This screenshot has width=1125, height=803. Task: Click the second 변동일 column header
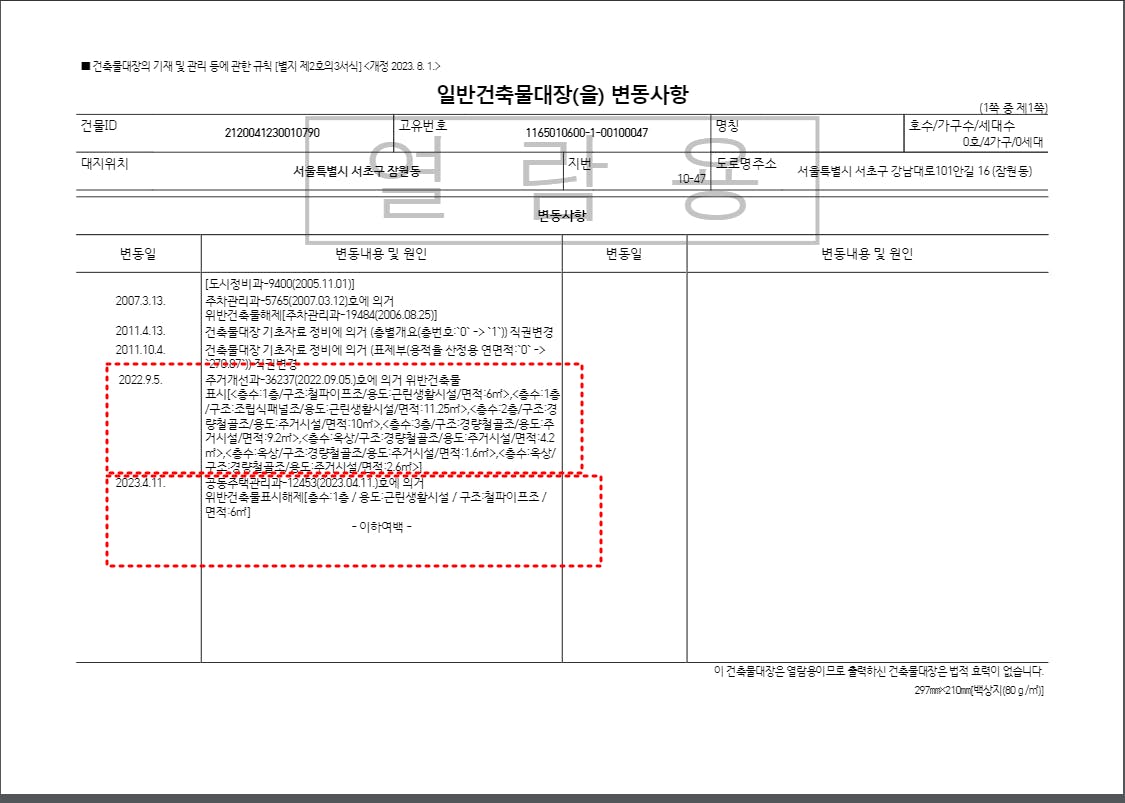pyautogui.click(x=623, y=253)
